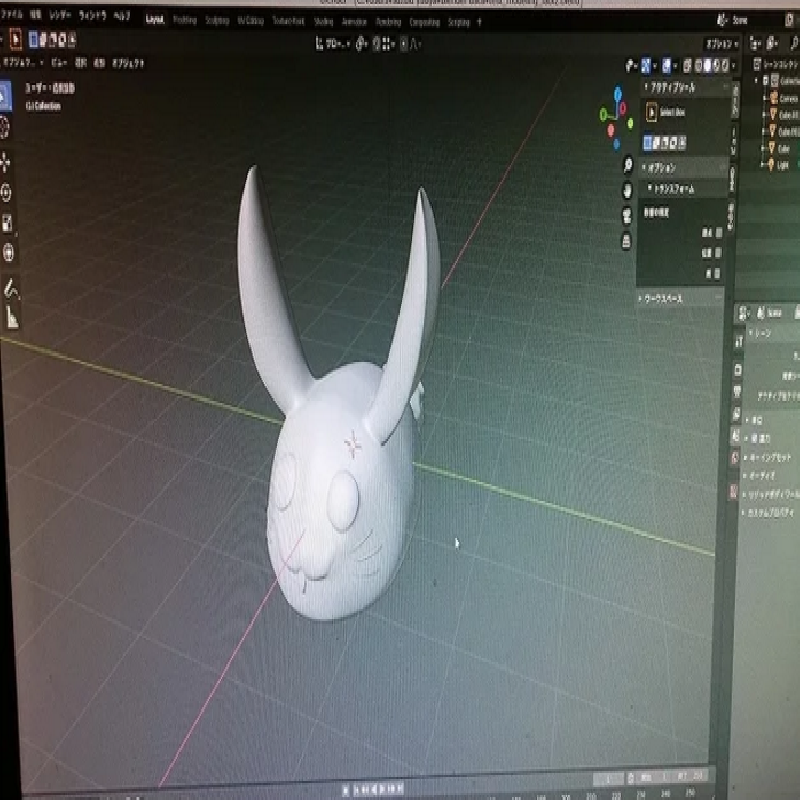Select the Annotate tool in the left toolbar
The image size is (800, 800).
(10, 289)
